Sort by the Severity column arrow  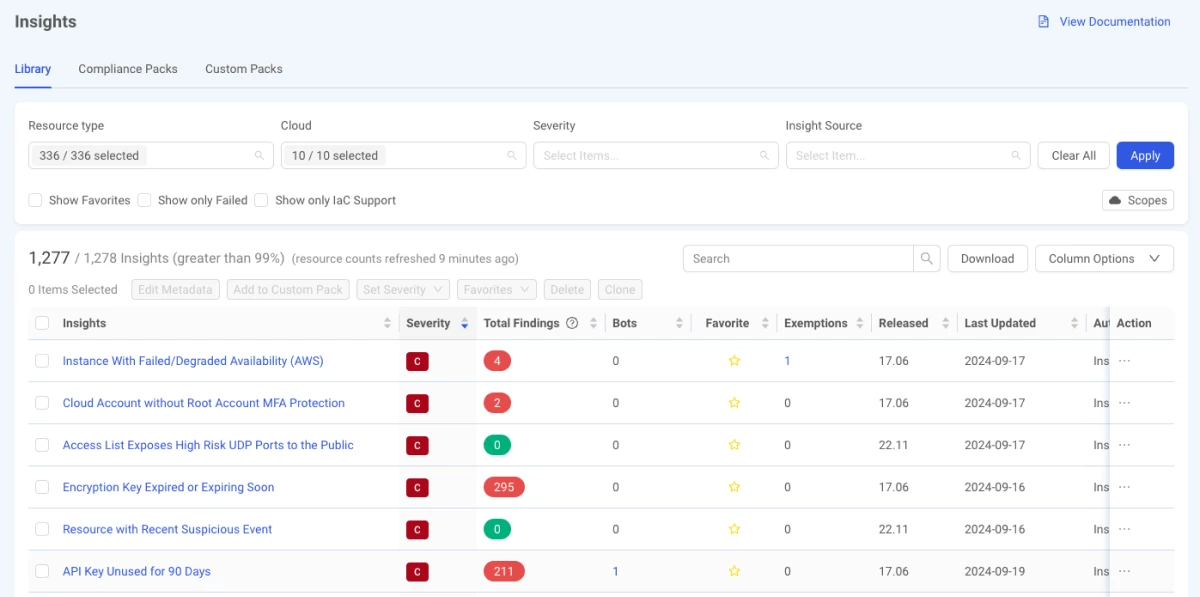pos(463,324)
